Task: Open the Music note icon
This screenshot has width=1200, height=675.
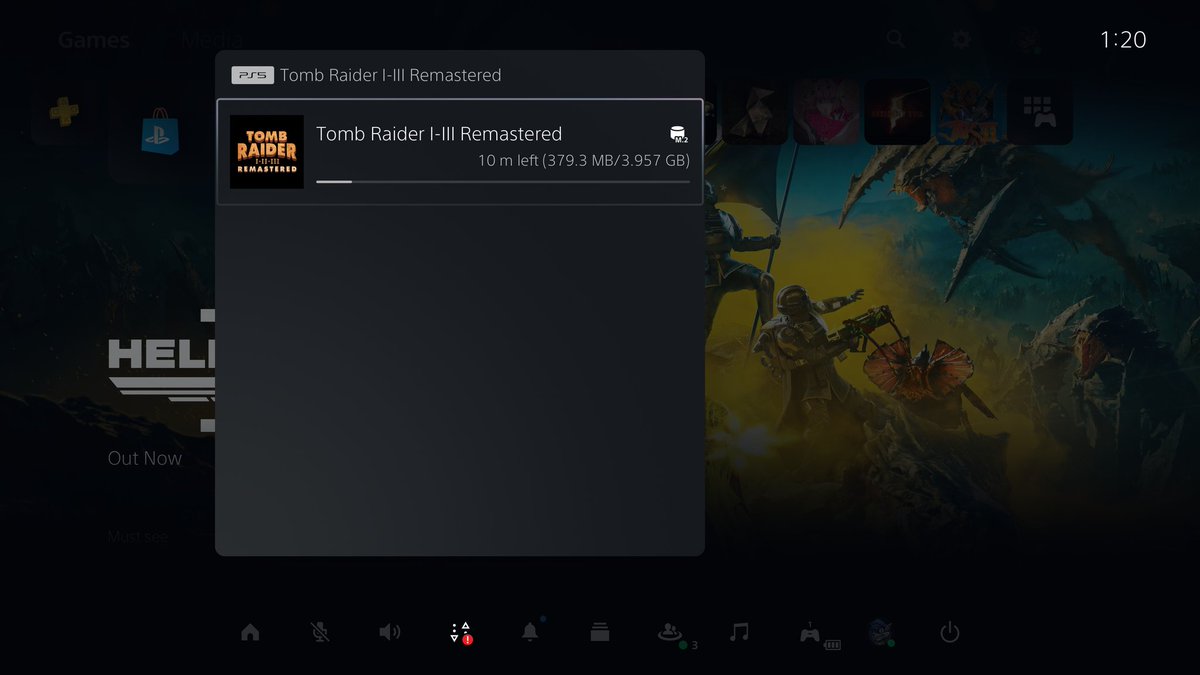Action: coord(740,632)
